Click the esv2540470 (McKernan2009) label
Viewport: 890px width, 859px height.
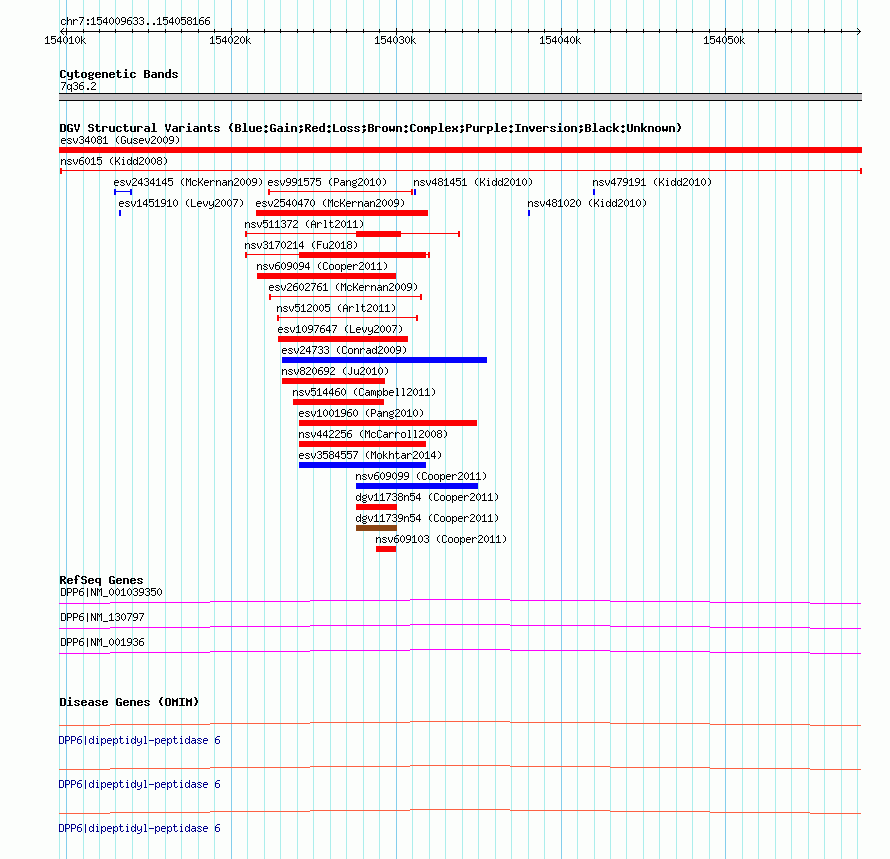330,203
